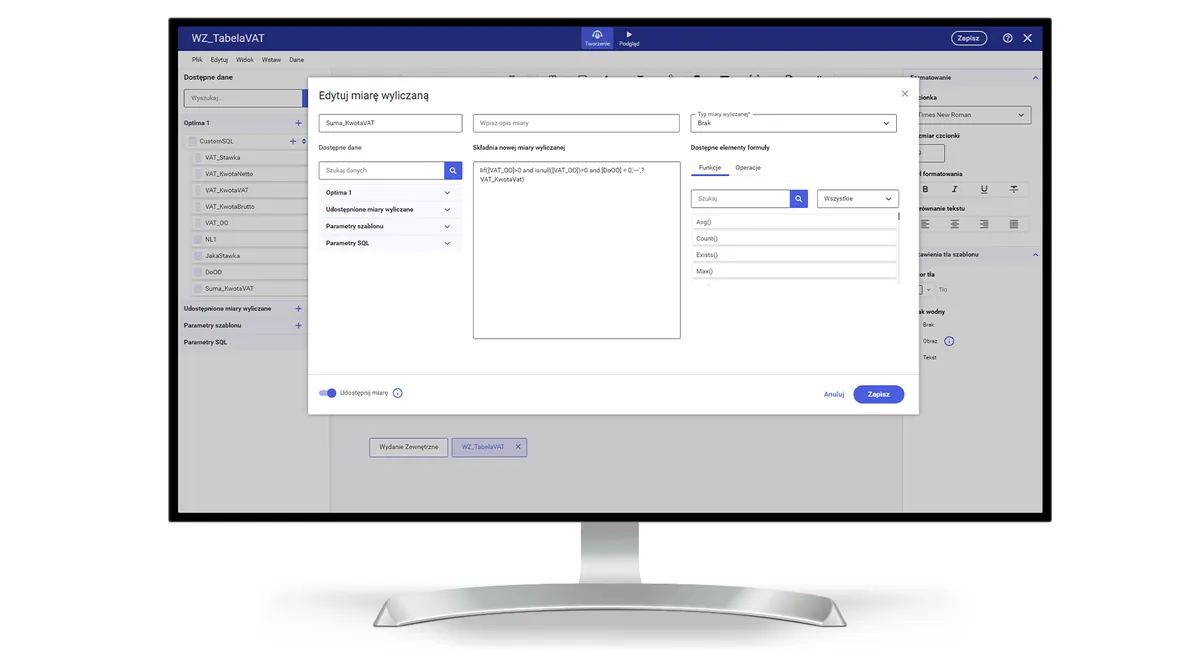Viewport: 1200px width, 672px height.
Task: Click sort arrows beside CustomSQL
Action: click(x=304, y=141)
